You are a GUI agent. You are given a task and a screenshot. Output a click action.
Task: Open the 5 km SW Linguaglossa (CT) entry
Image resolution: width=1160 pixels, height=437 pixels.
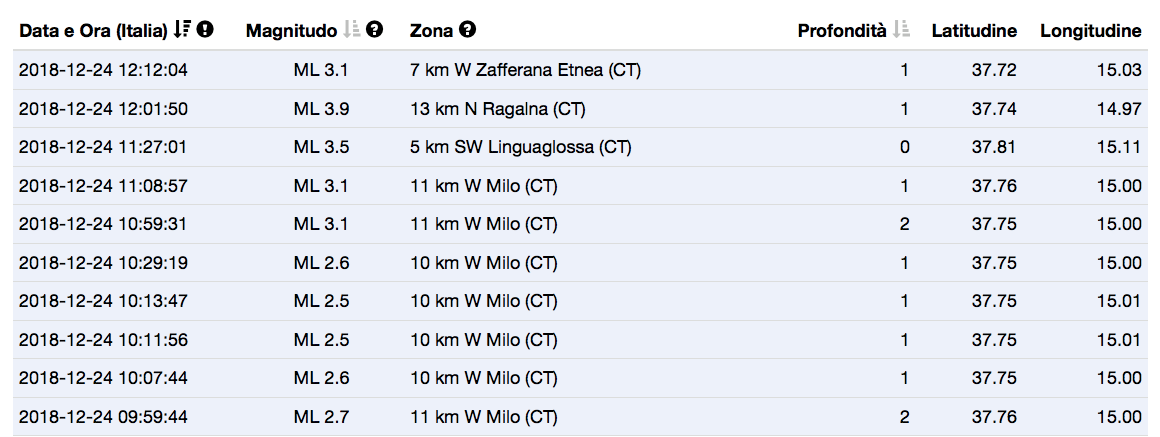point(520,147)
